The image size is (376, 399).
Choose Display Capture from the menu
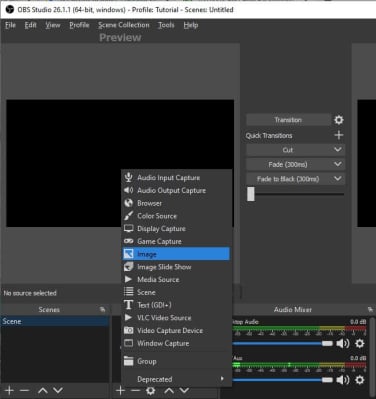point(176,228)
